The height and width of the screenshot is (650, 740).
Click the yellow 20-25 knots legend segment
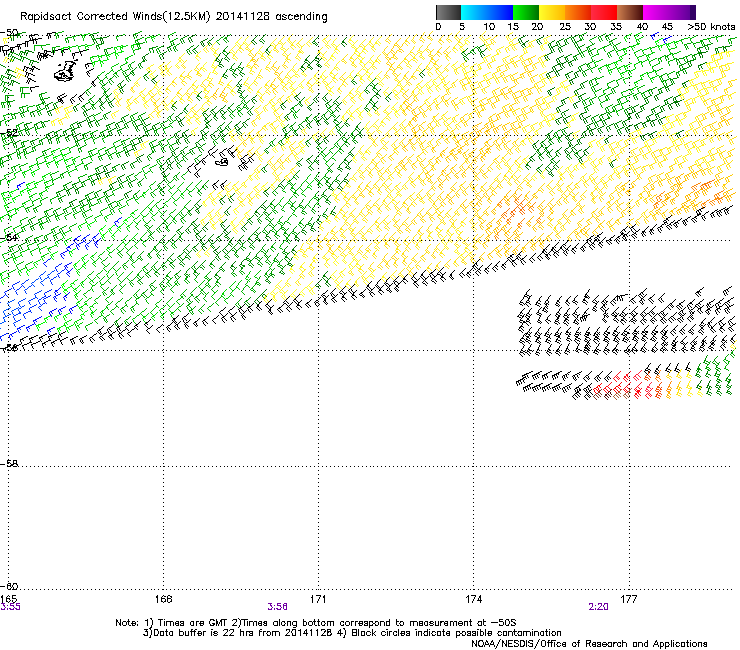[x=552, y=12]
